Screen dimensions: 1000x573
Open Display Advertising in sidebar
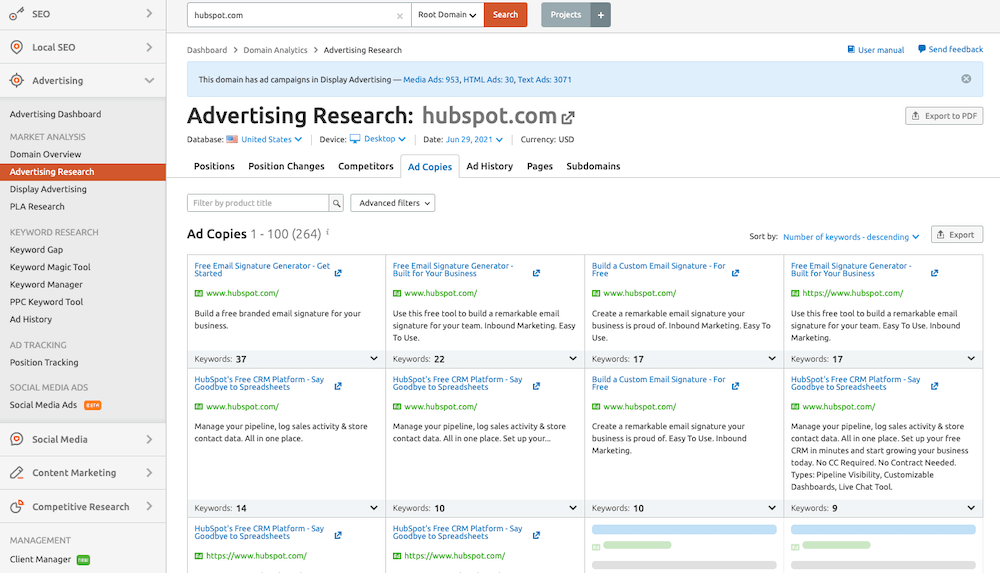click(48, 189)
